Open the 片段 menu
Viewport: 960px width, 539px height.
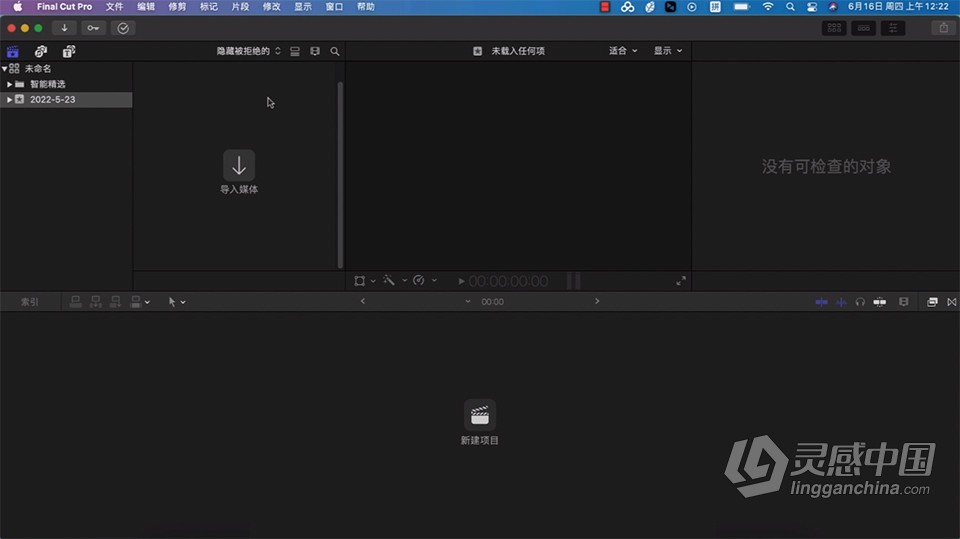tap(240, 7)
